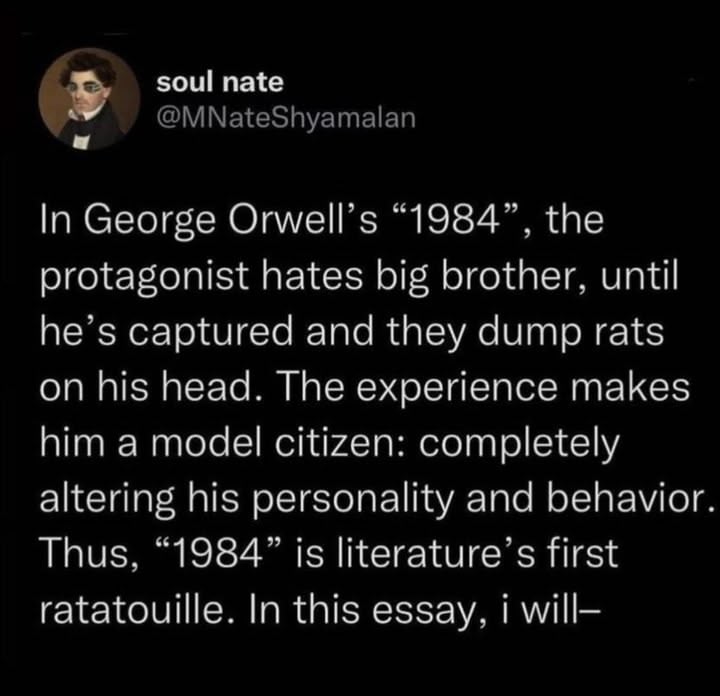Open the "soul nate" display name

click(220, 84)
